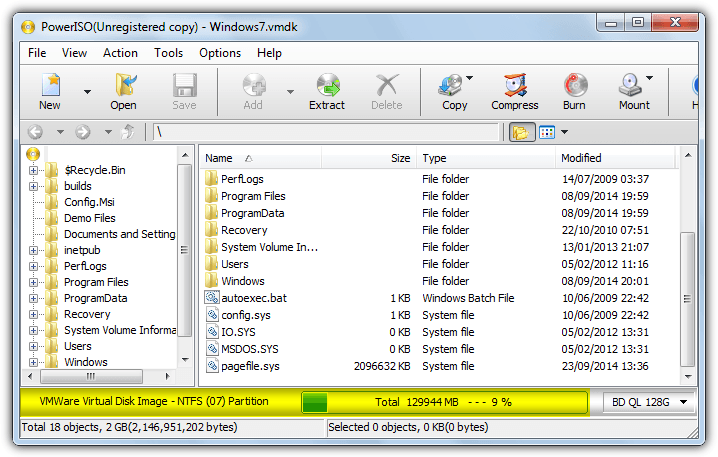Image resolution: width=718 pixels, height=457 pixels.
Task: Expand the builds tree node
Action: [33, 186]
